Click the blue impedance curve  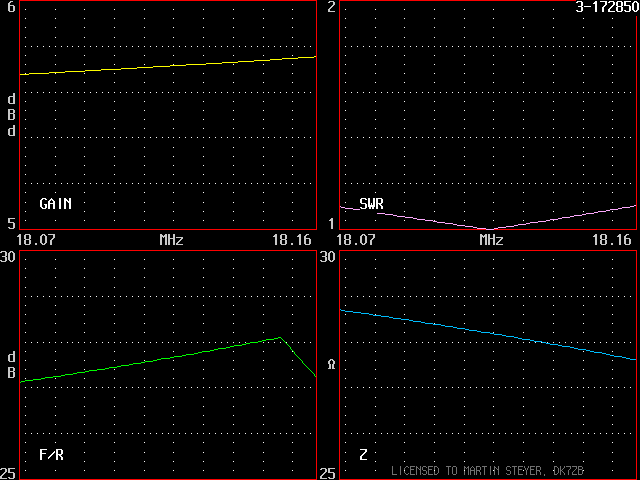pos(488,334)
